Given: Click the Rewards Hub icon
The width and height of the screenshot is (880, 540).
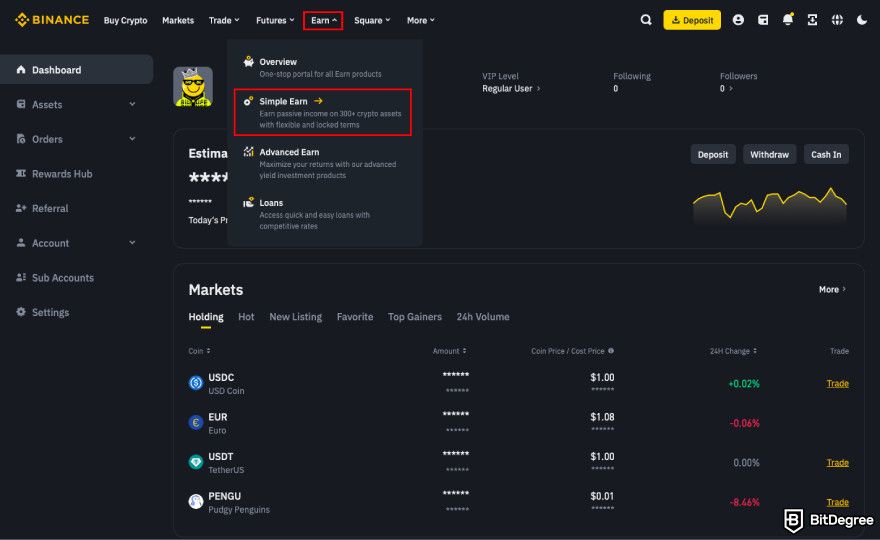Looking at the screenshot, I should pyautogui.click(x=21, y=173).
